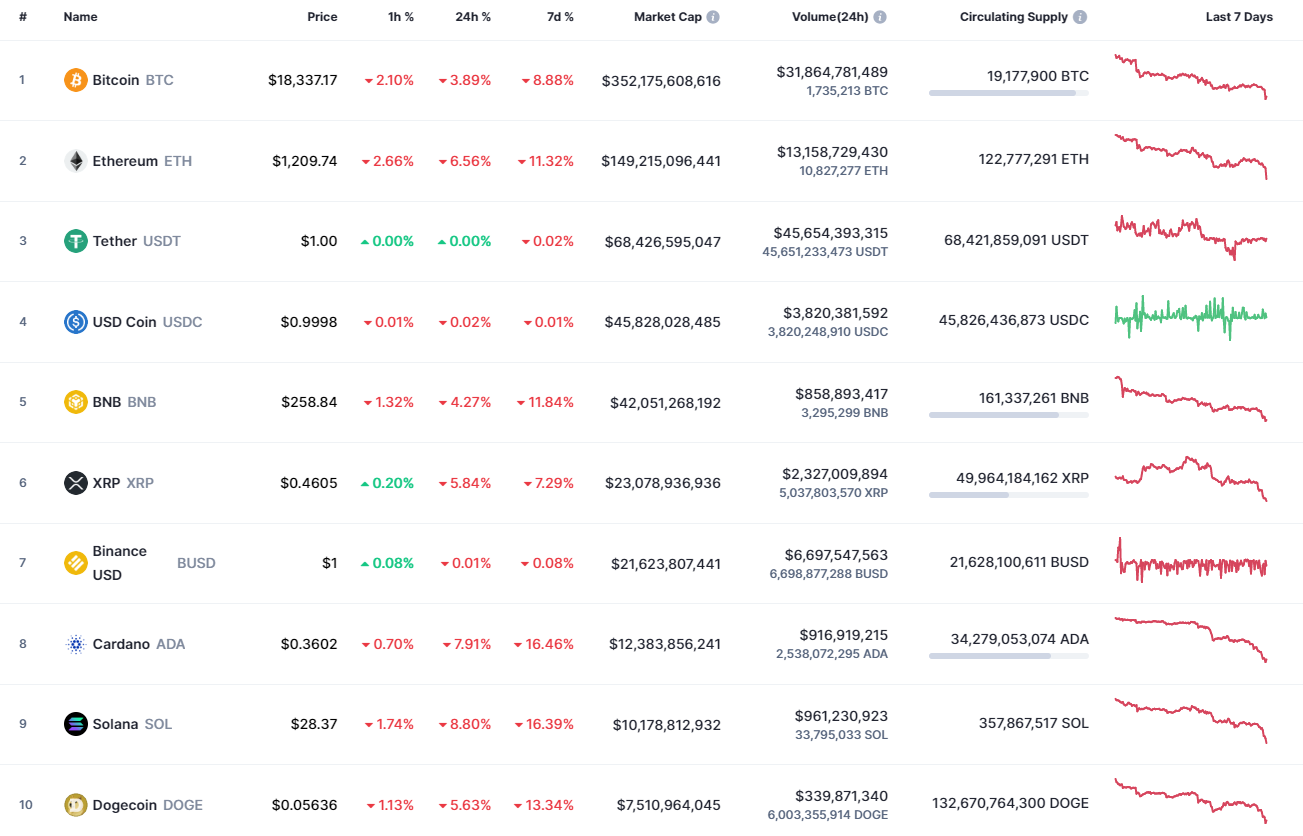Screen dimensions: 1303x836
Task: Open the Bitcoin coin name link
Action: pos(117,80)
